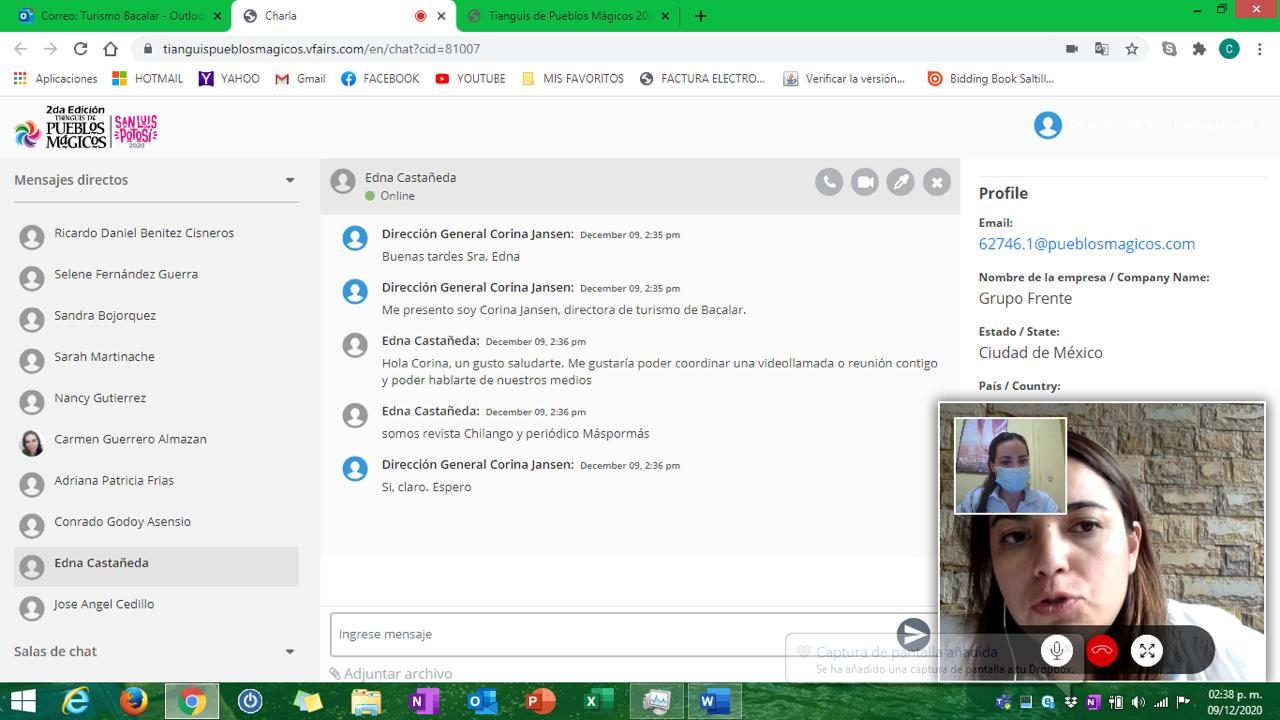Mute the microphone in video call
Screen dimensions: 1280x720
coord(1056,651)
